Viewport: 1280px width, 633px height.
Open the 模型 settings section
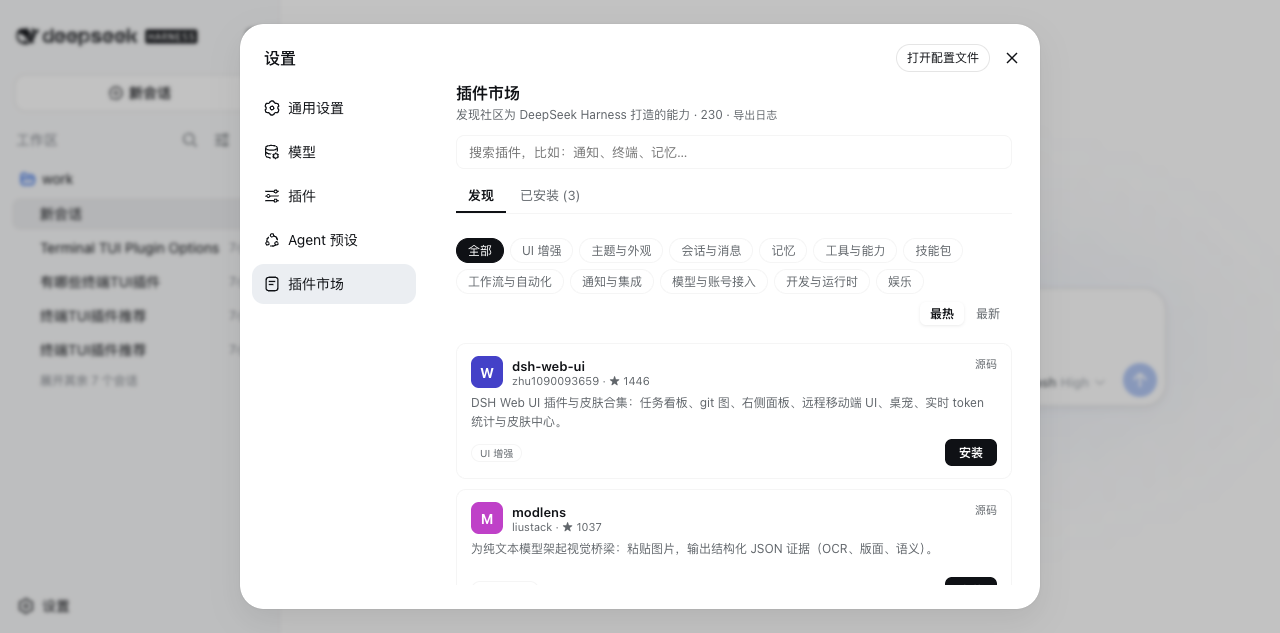[334, 152]
